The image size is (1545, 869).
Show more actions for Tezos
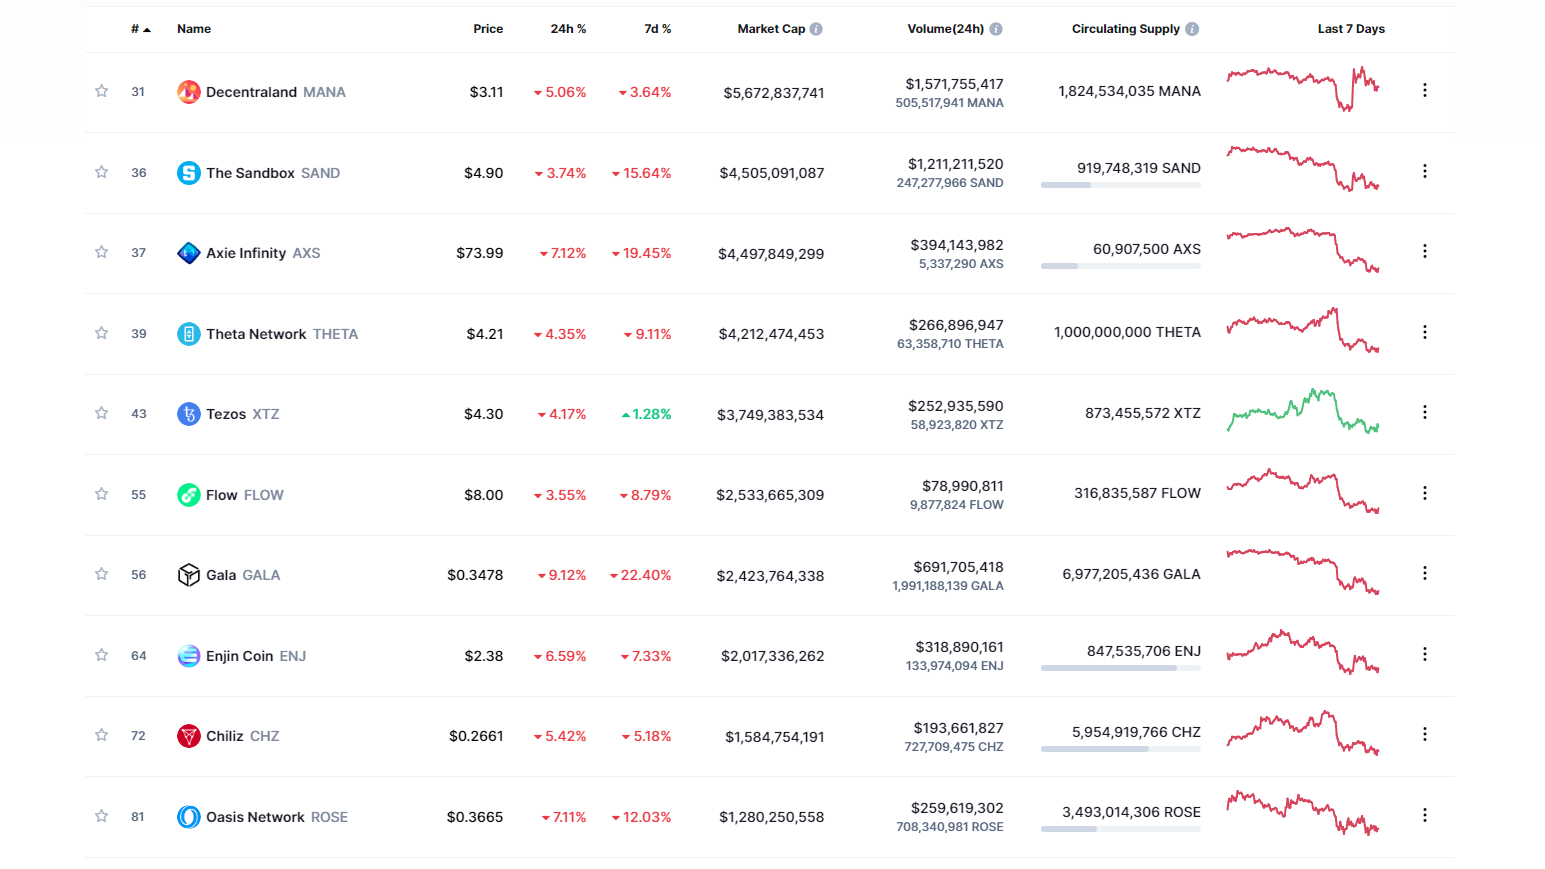(x=1425, y=412)
